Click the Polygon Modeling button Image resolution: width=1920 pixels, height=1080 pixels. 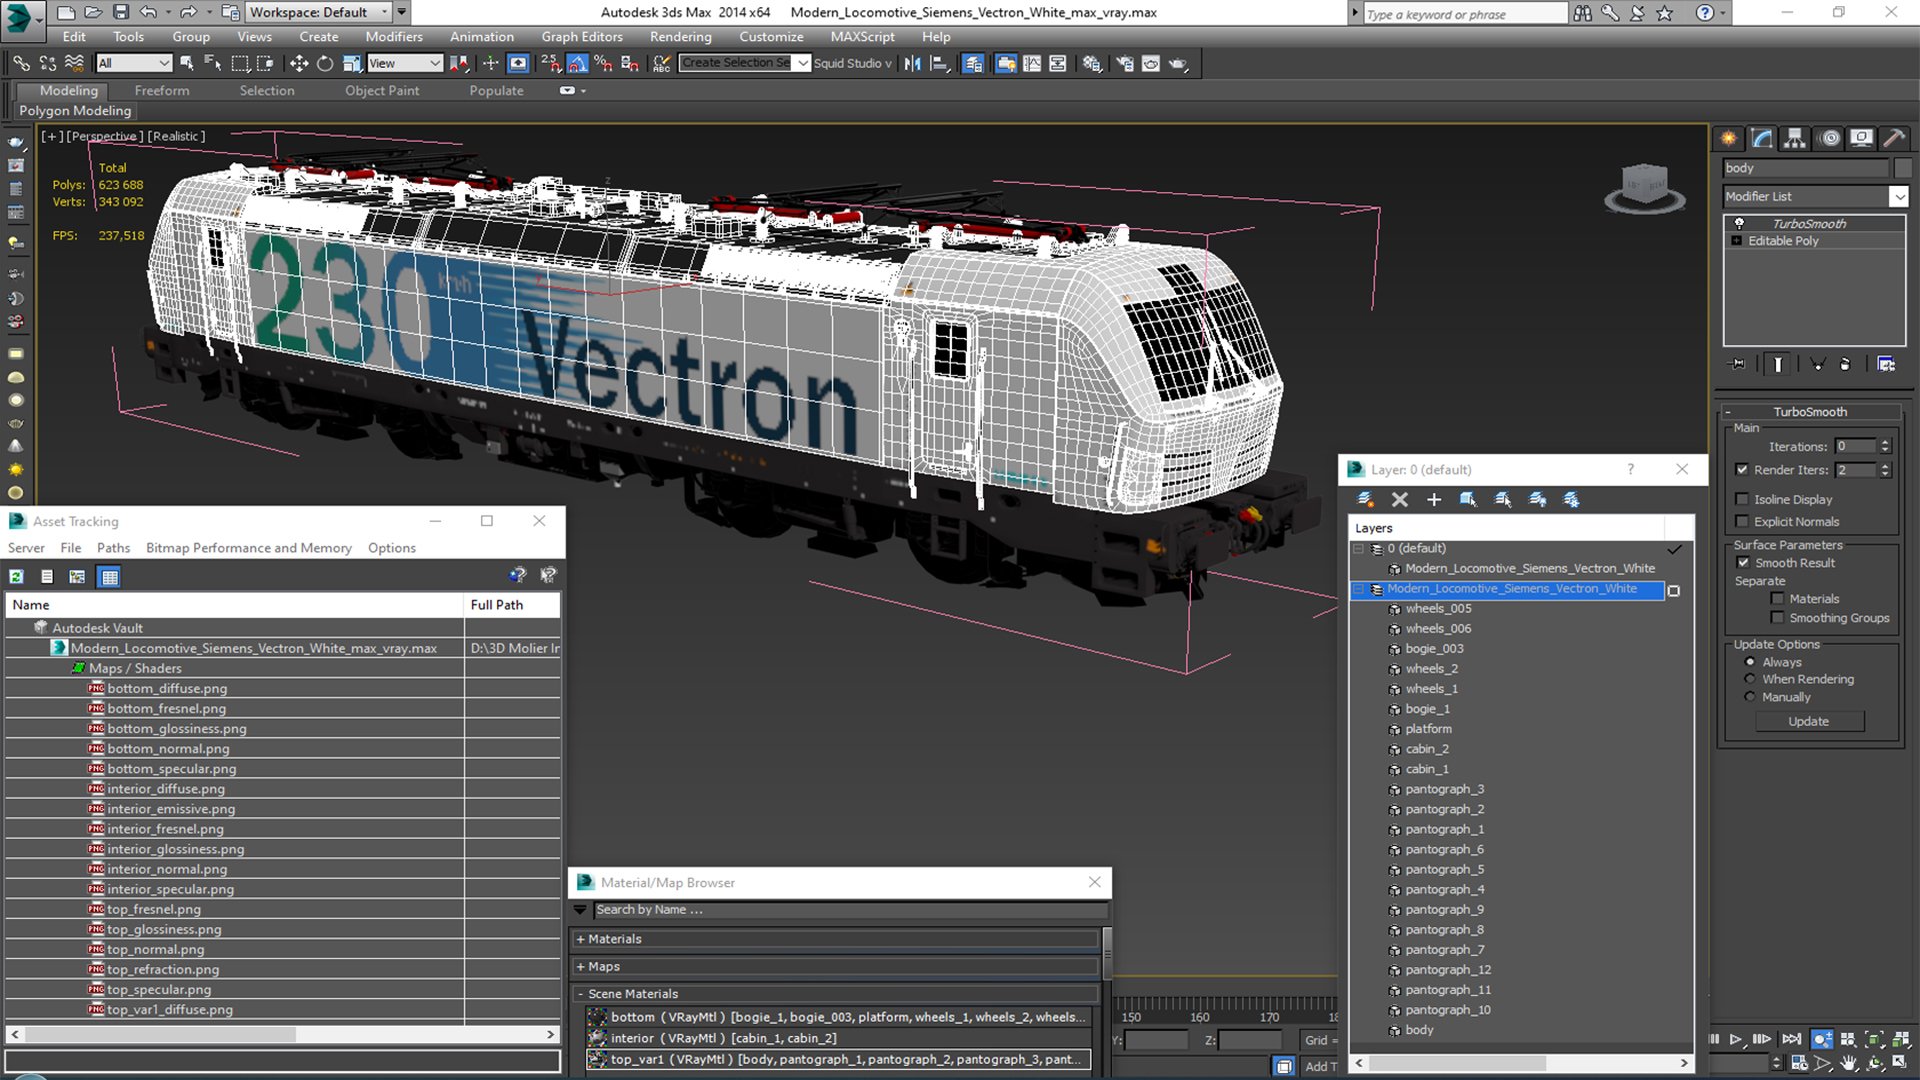75,111
